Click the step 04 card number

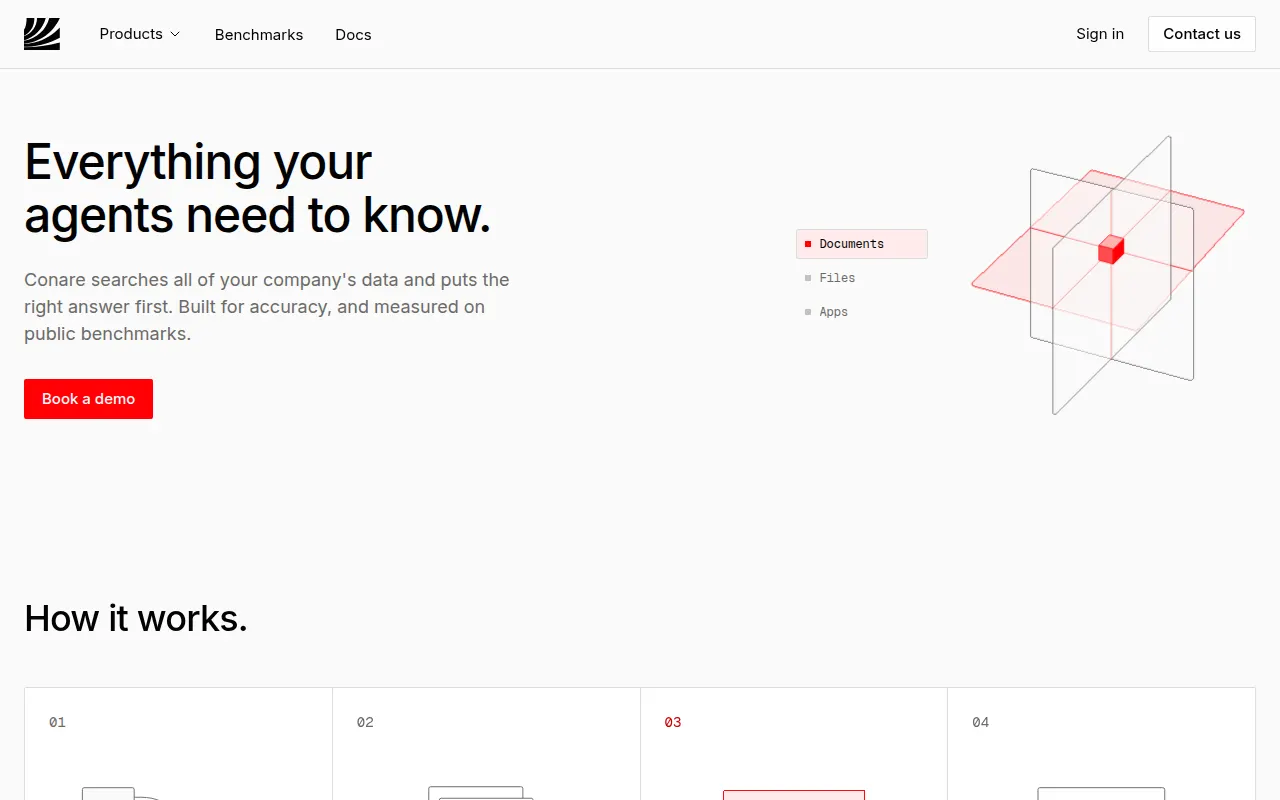(981, 722)
